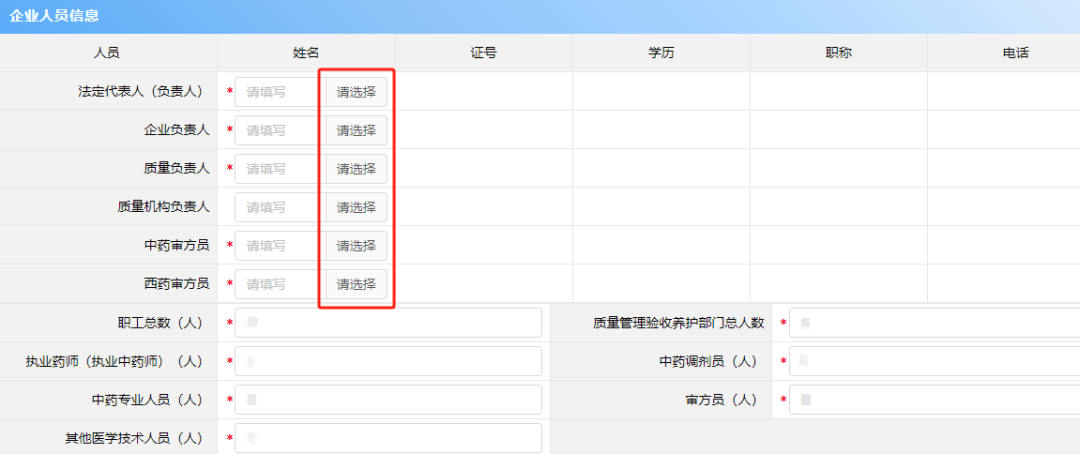Viewport: 1080px width, 454px height.
Task: Click the 中药专业人员（人） input field
Action: (388, 400)
